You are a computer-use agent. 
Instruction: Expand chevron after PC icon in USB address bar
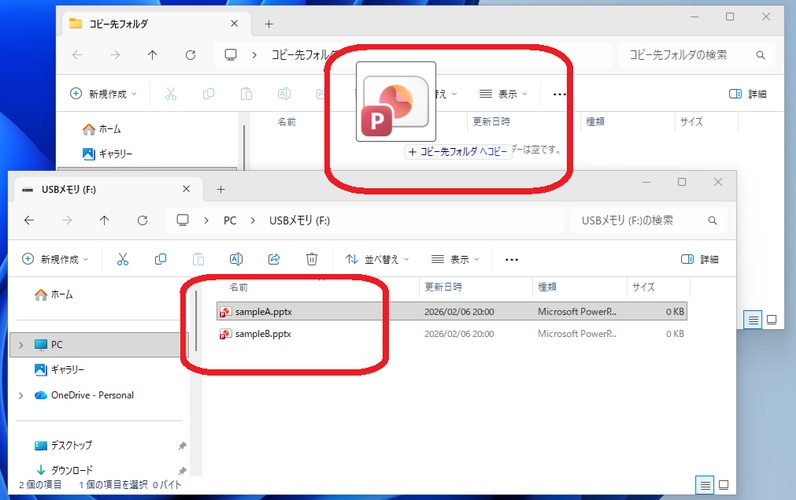206,220
